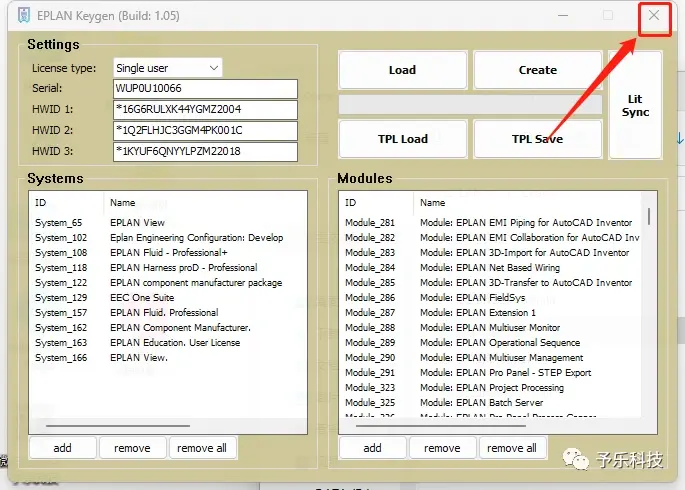Image resolution: width=685 pixels, height=490 pixels.
Task: Open the License type dropdown
Action: pyautogui.click(x=168, y=68)
